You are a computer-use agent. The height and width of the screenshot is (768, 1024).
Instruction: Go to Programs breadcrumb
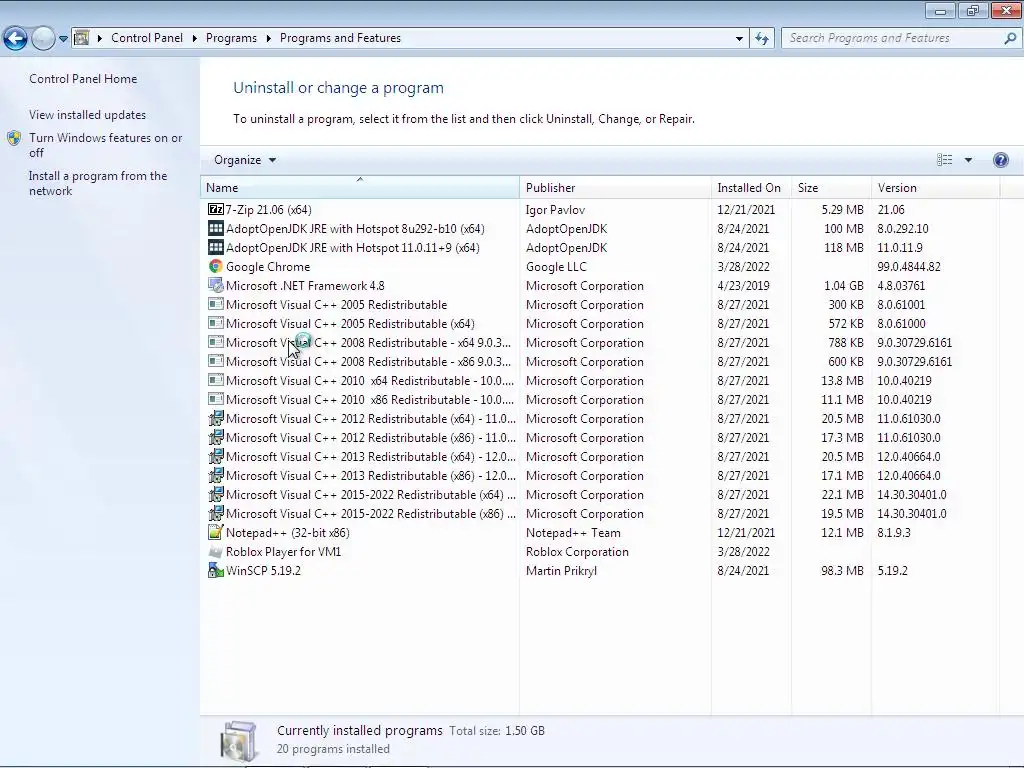click(231, 38)
